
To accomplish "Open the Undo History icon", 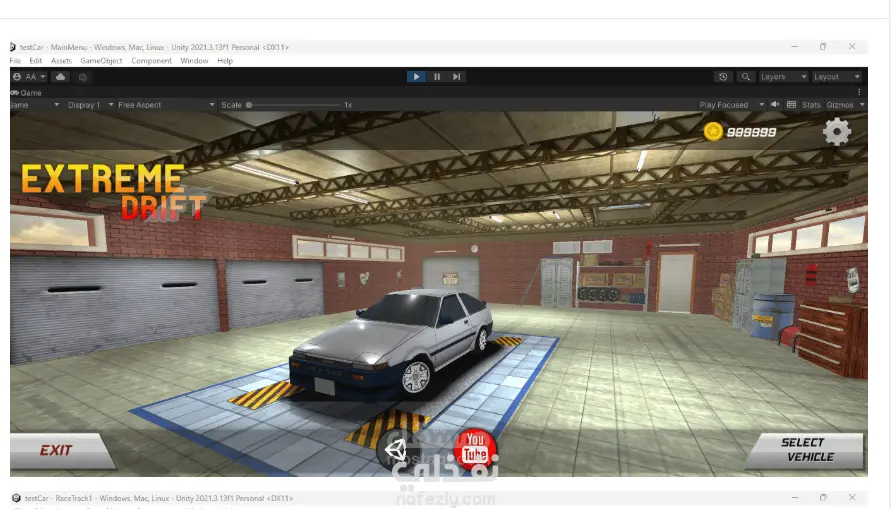I will coord(723,77).
